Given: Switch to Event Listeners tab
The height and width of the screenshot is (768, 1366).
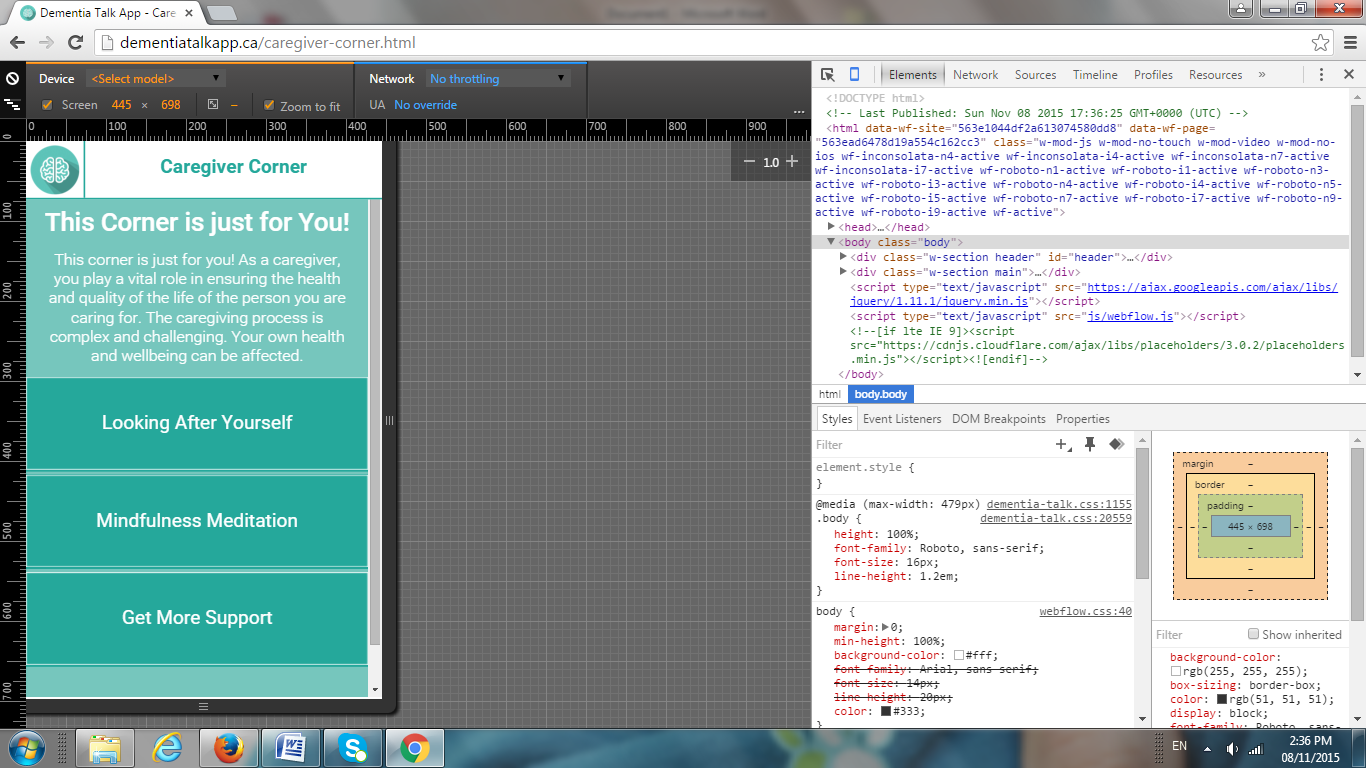Looking at the screenshot, I should pyautogui.click(x=902, y=419).
